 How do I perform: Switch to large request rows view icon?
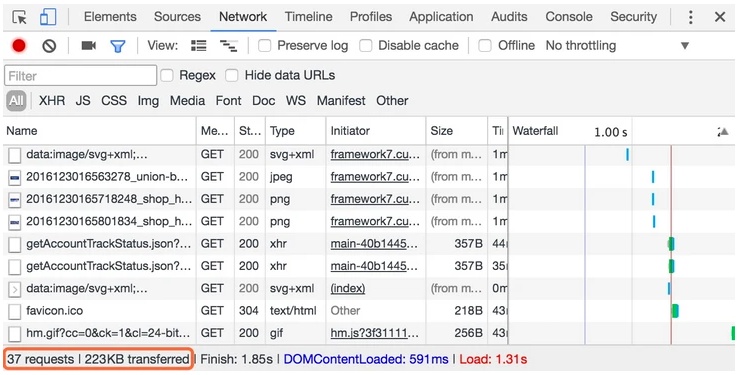199,46
